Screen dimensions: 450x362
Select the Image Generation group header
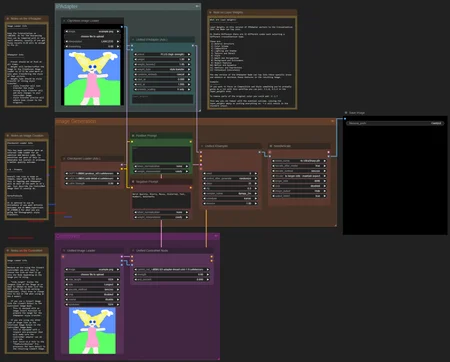pos(195,121)
